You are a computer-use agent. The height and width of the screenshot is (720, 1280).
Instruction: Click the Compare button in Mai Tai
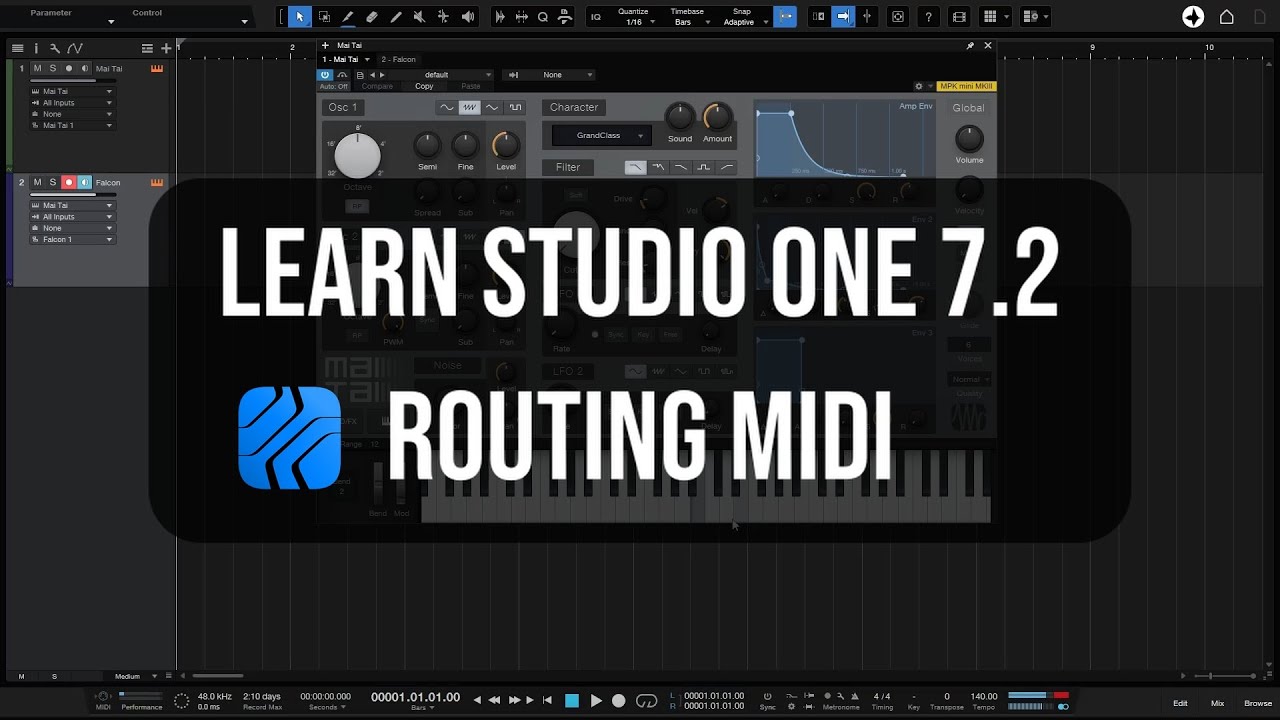(x=377, y=86)
